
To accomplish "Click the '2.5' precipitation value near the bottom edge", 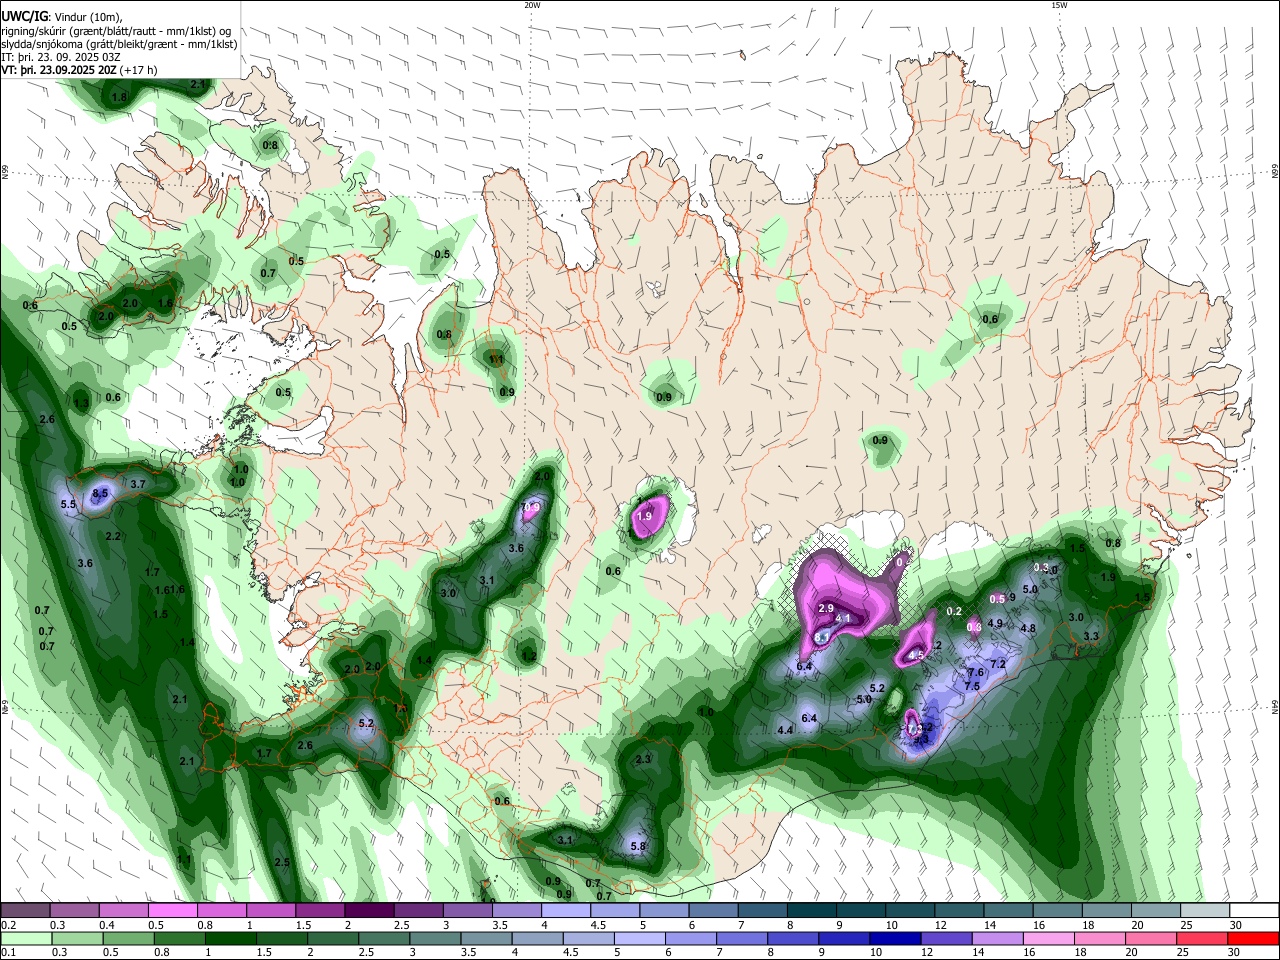I will coord(282,863).
